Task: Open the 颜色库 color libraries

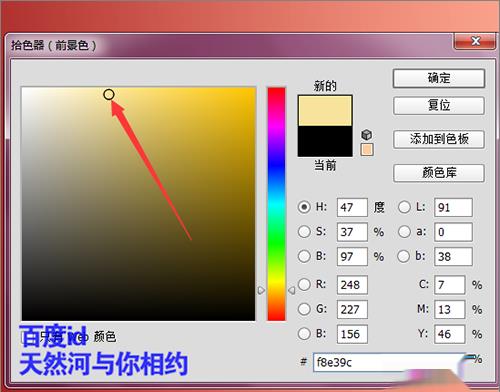Action: [x=439, y=173]
